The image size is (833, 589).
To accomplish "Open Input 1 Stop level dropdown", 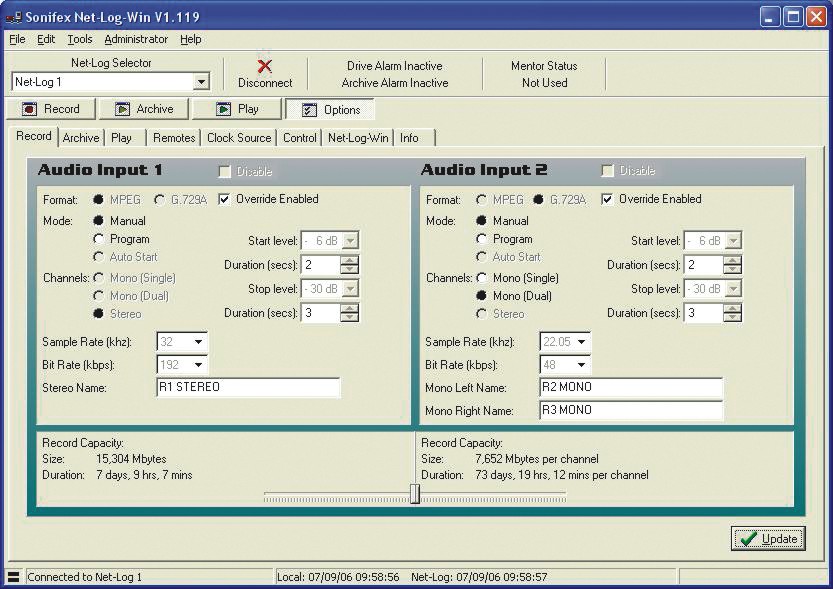I will (x=350, y=289).
